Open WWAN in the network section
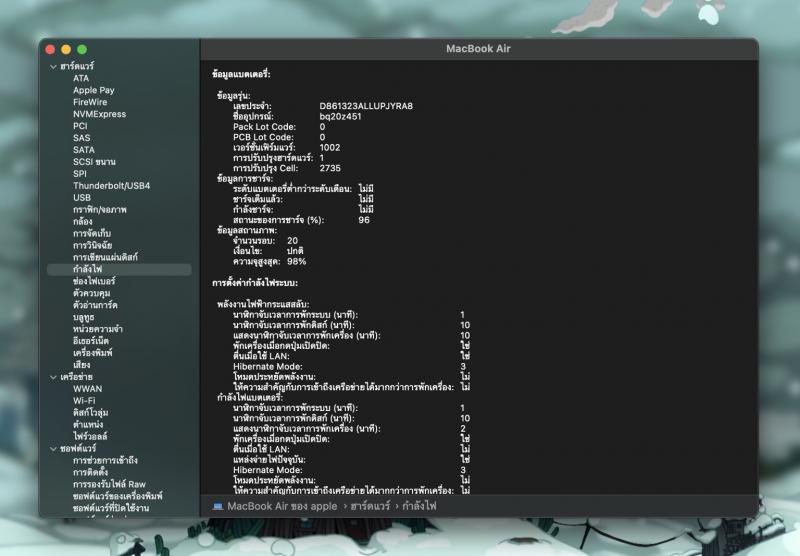This screenshot has width=800, height=556. [x=87, y=388]
